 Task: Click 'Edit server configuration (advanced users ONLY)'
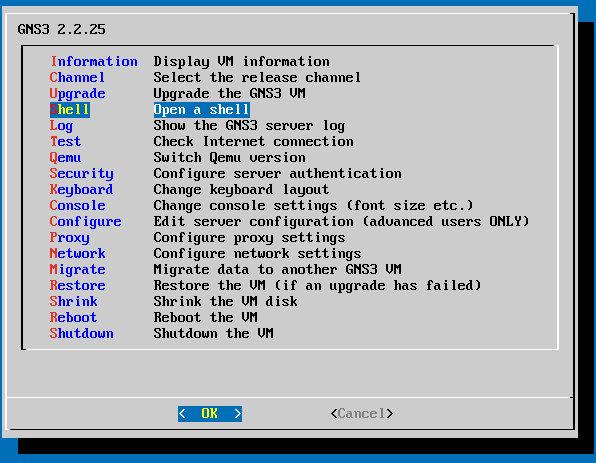click(x=341, y=222)
